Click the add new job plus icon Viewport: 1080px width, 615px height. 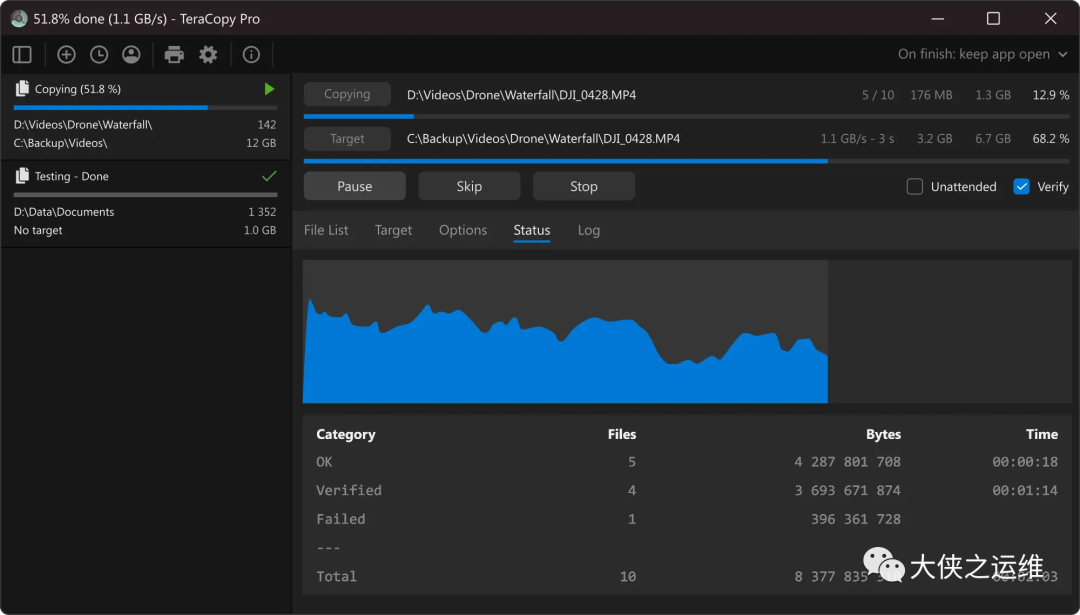coord(66,55)
